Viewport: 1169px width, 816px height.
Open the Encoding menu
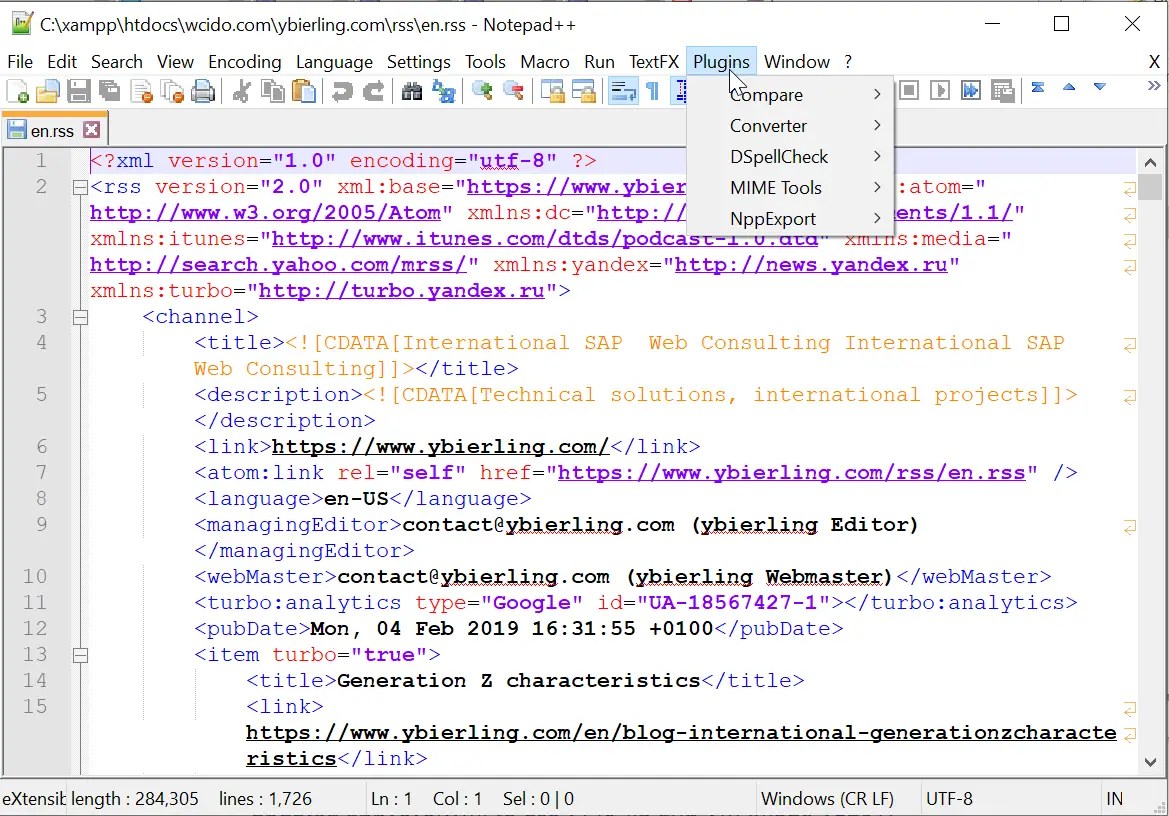pos(245,61)
